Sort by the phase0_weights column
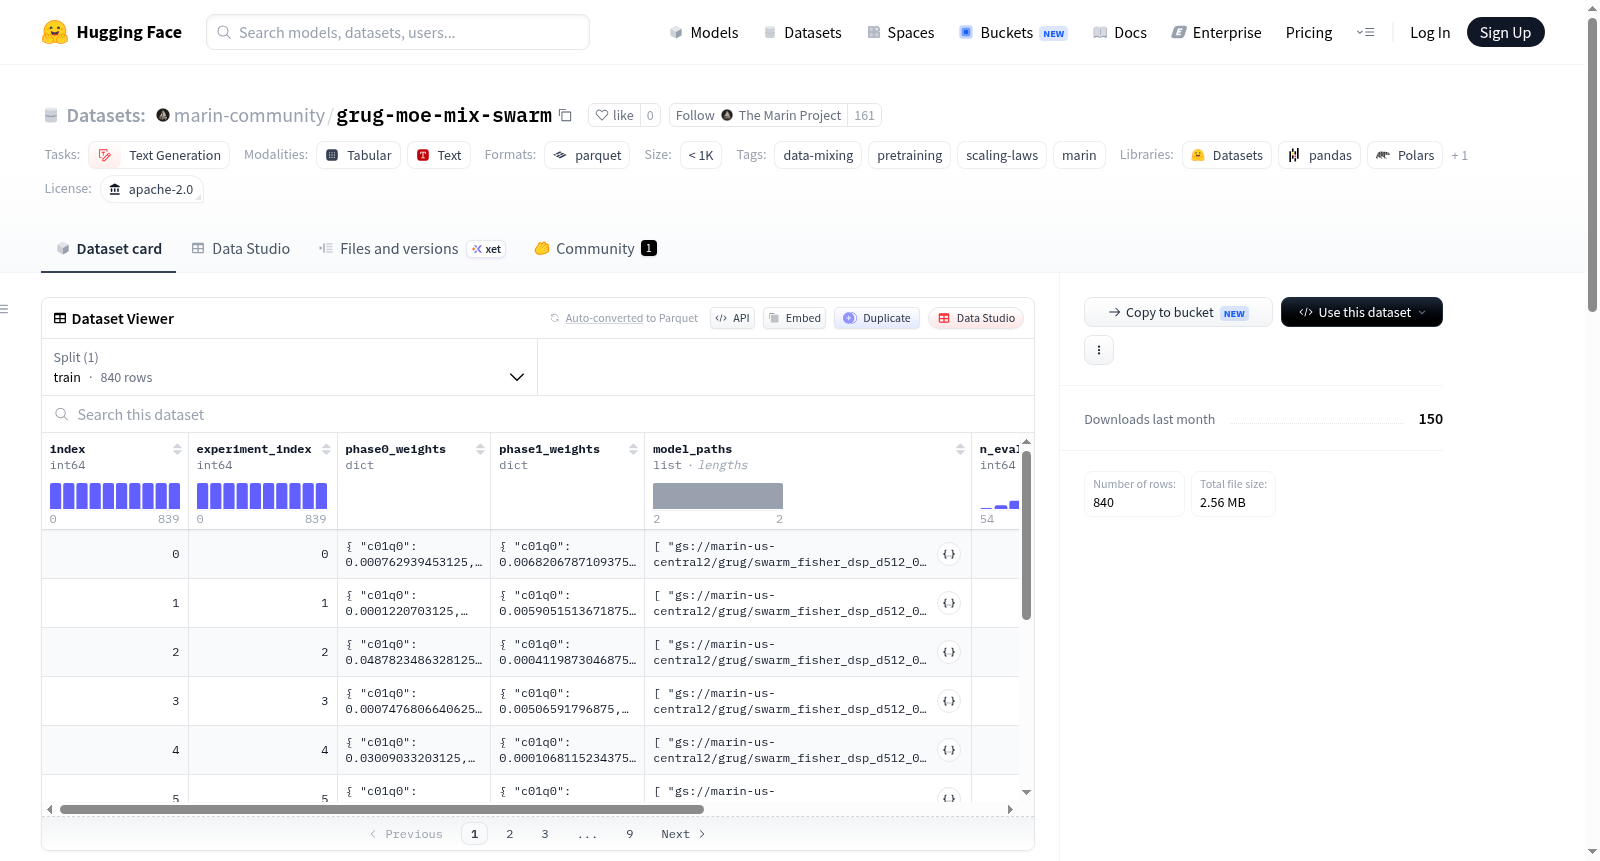 click(480, 449)
